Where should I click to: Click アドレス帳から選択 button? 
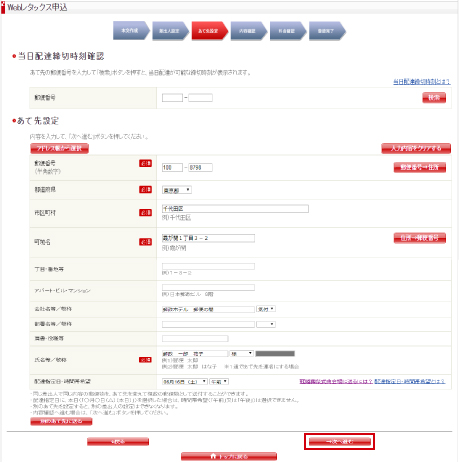59,148
